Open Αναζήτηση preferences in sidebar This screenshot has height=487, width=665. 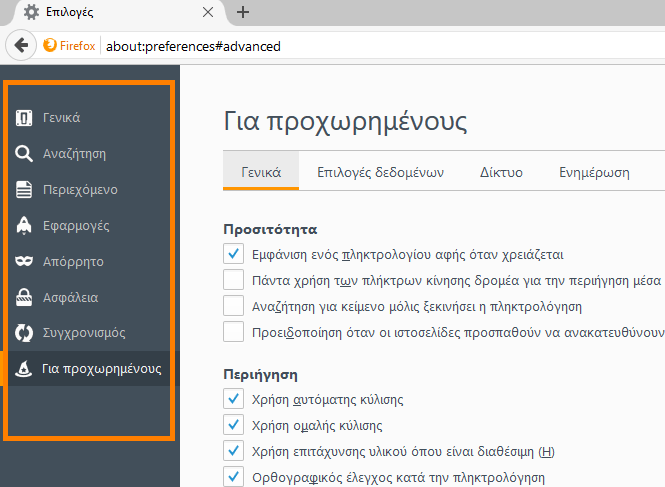tap(89, 154)
